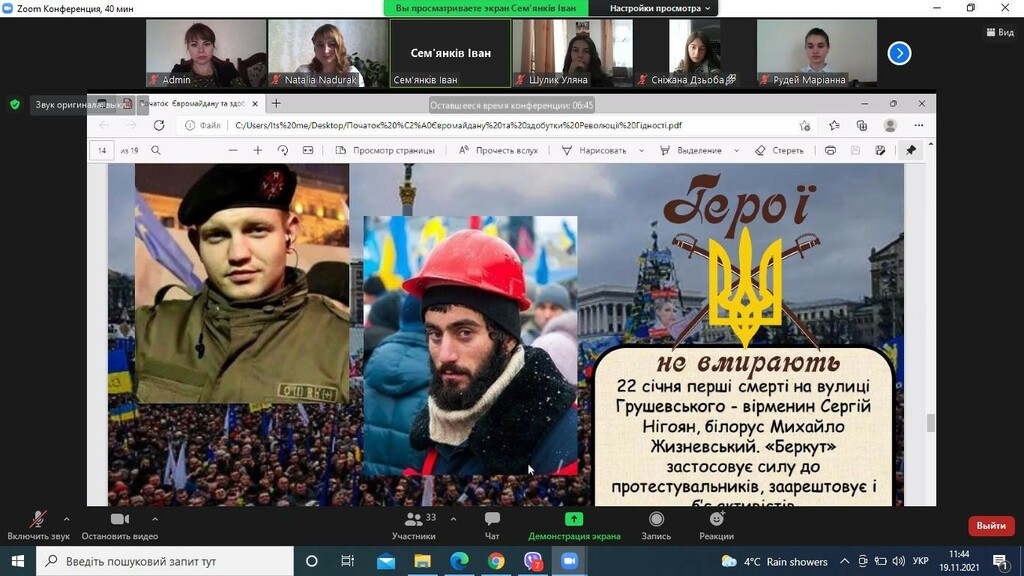1024x576 pixels.
Task: Open the Нарисовать pen options dropdown arrow
Action: point(641,150)
